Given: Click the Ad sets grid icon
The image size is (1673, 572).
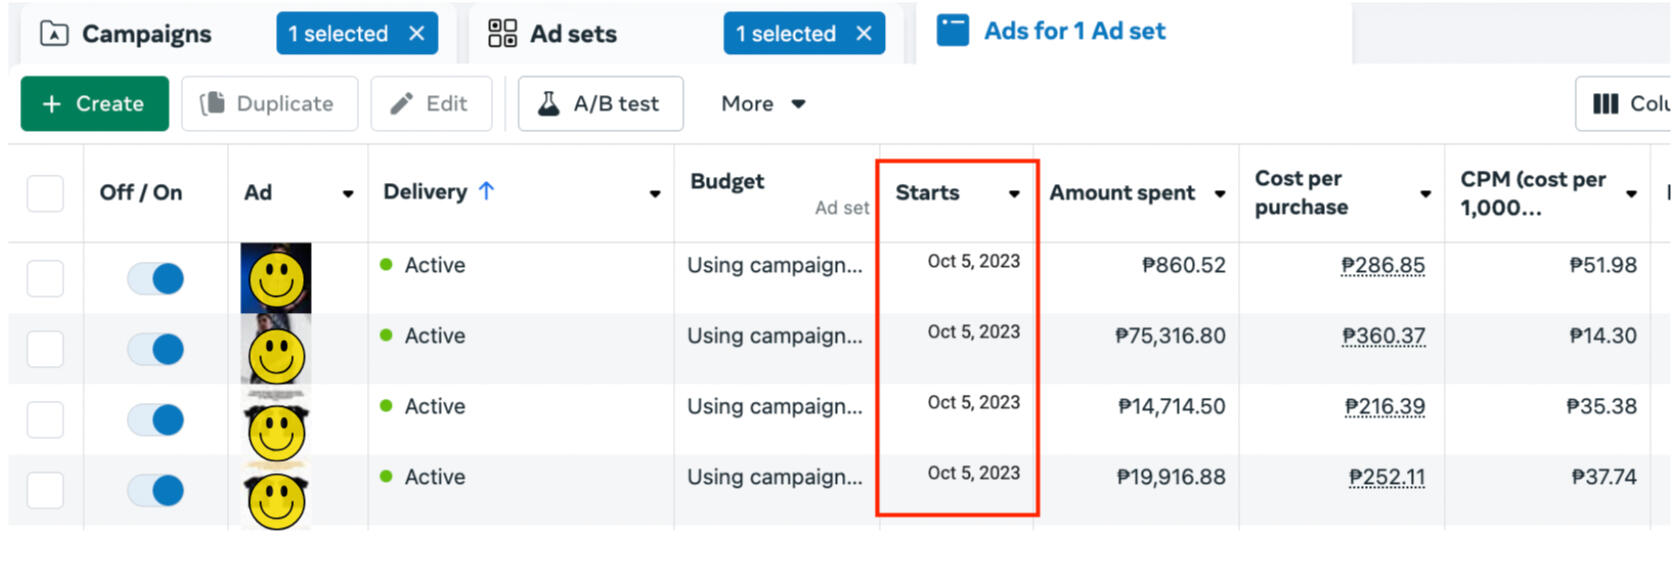Looking at the screenshot, I should pos(502,34).
